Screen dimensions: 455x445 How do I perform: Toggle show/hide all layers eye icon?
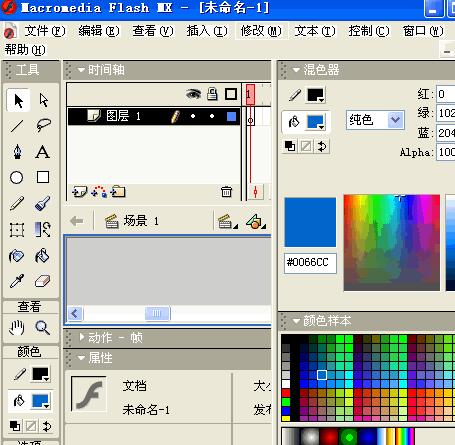(x=193, y=94)
